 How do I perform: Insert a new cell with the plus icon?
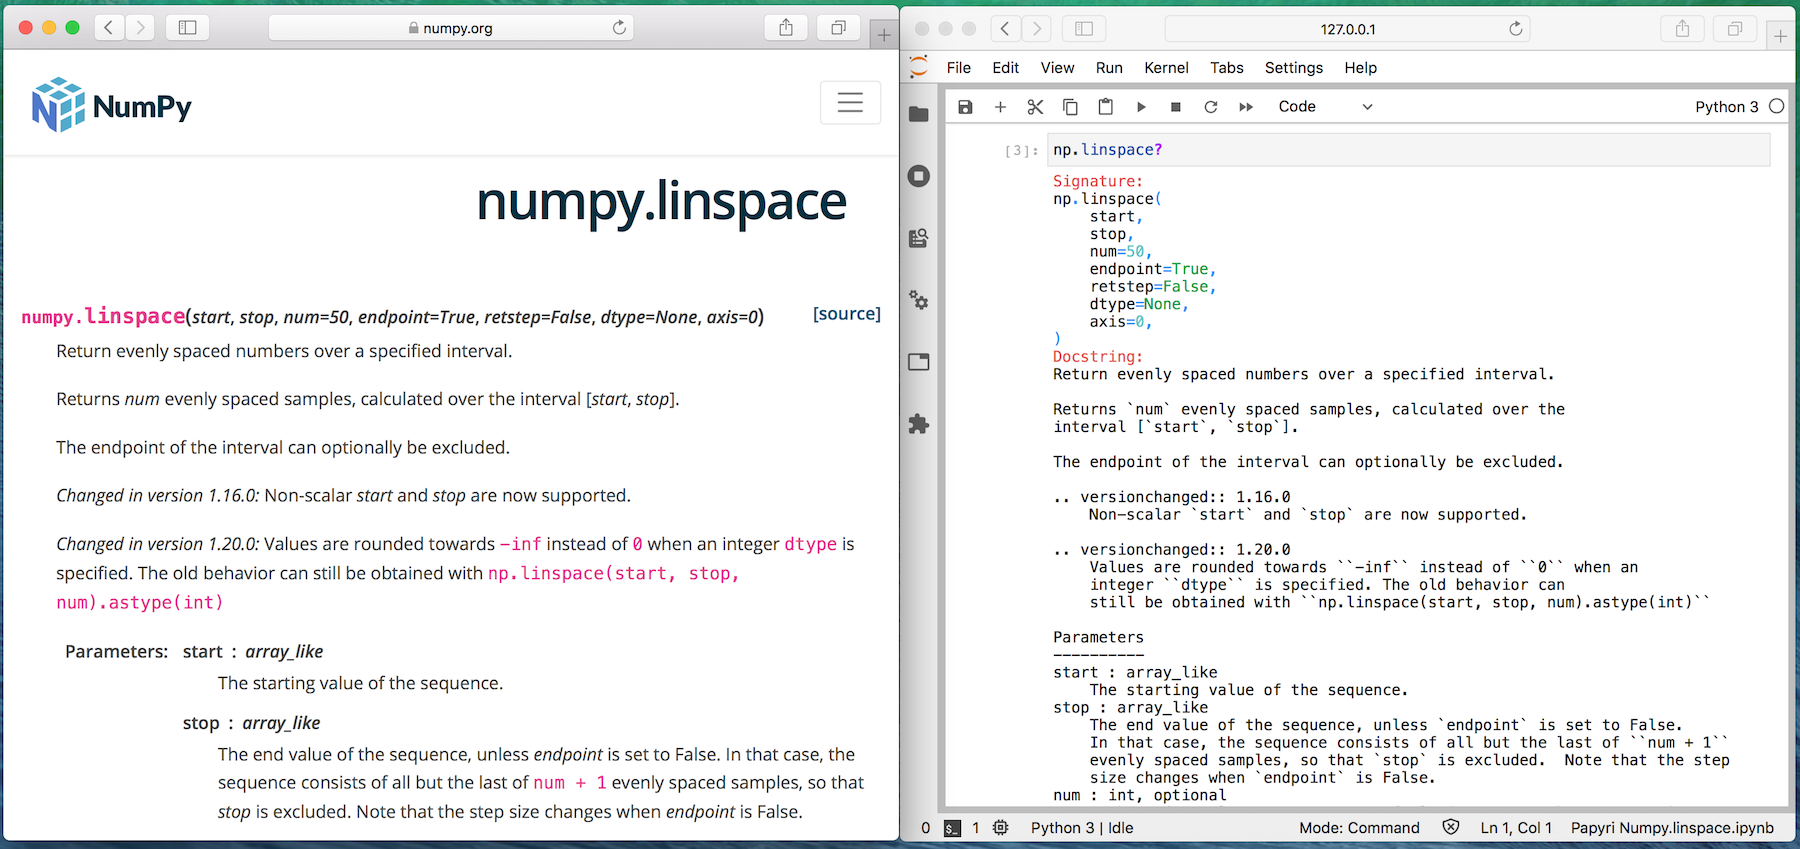pos(1000,107)
